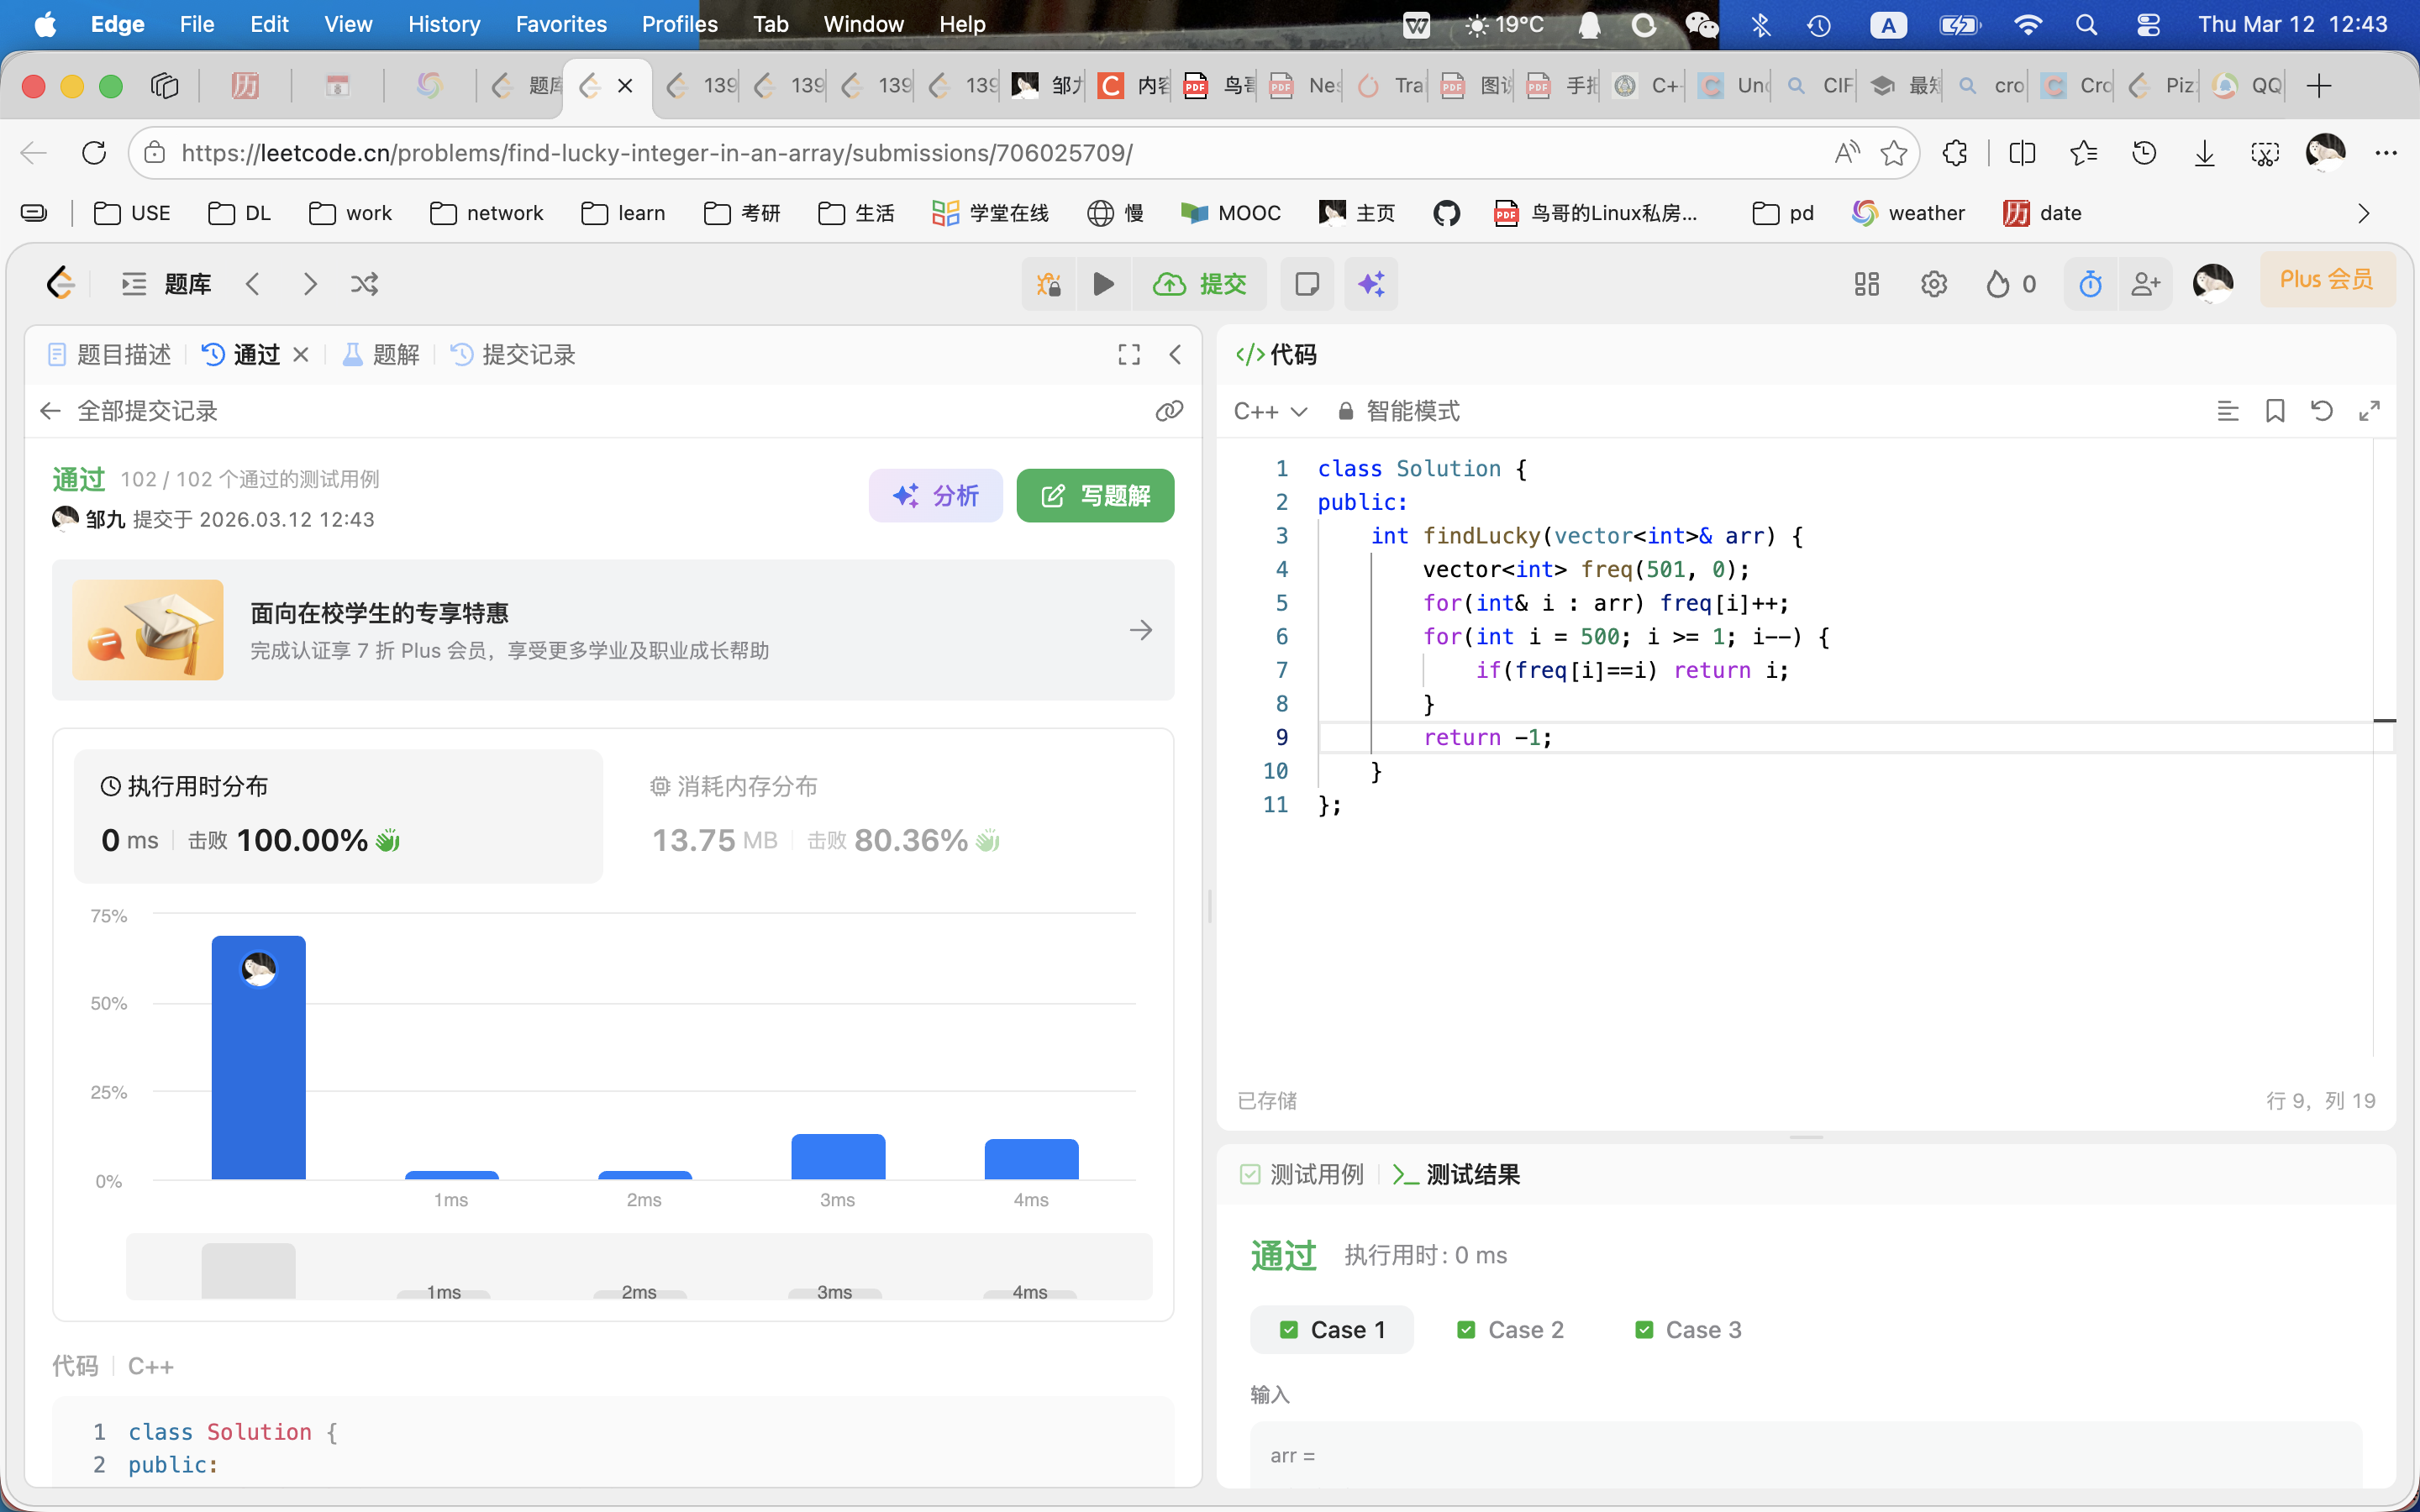Click the browser back arrow
Screen dimensions: 2420x1512
point(34,153)
